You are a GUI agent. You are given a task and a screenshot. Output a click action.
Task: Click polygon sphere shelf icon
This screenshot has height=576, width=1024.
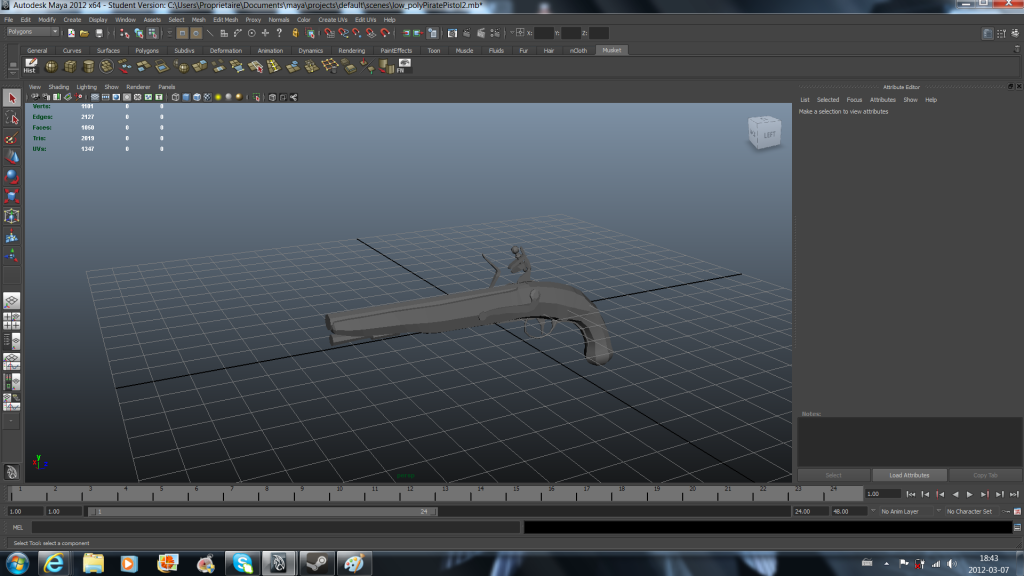click(51, 66)
